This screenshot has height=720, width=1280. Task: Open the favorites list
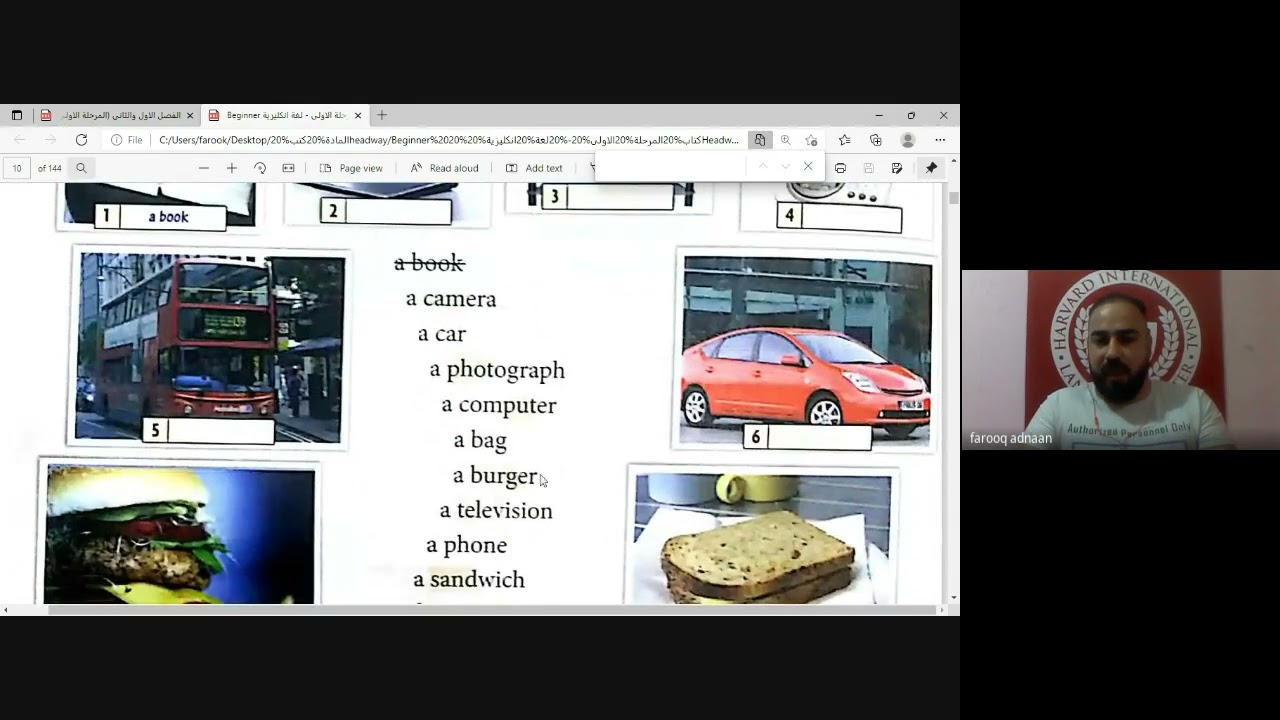pyautogui.click(x=845, y=140)
